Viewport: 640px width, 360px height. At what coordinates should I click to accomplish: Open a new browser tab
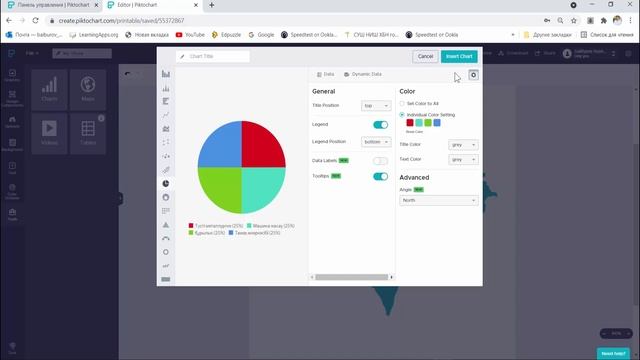[x=211, y=5]
